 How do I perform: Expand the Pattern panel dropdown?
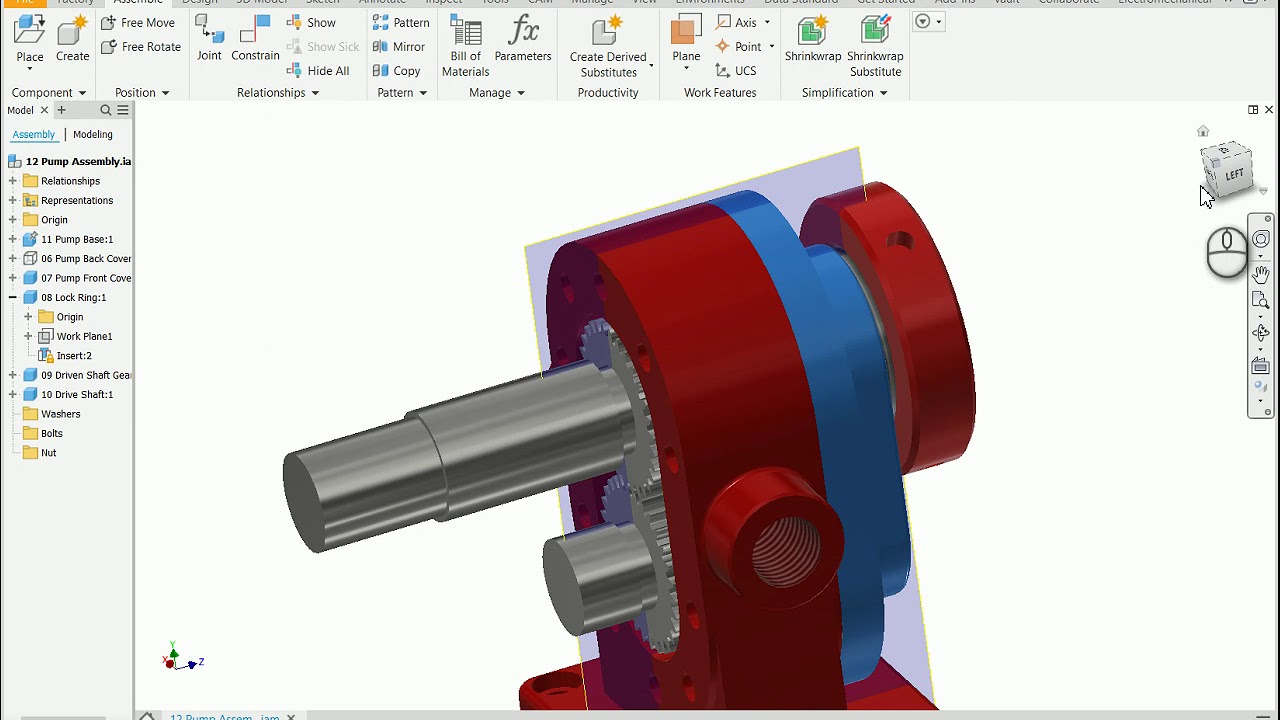coord(402,92)
